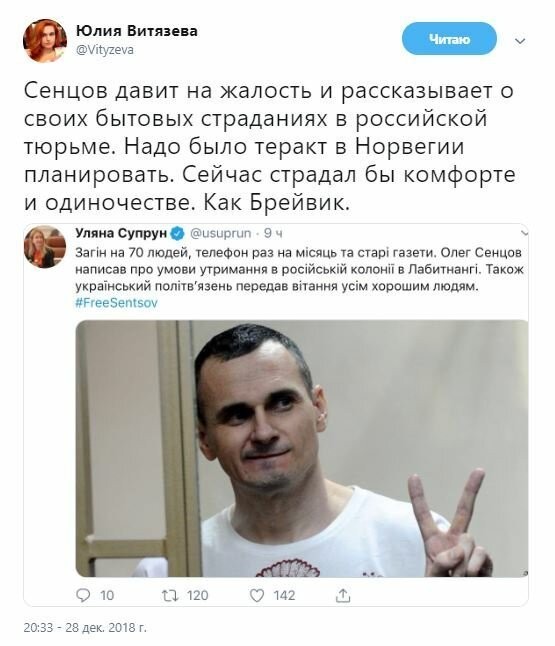Image resolution: width=555 pixels, height=646 pixels.
Task: Open tweet timestamp 20:33 - 28 дек. 2018
Action: 85,627
